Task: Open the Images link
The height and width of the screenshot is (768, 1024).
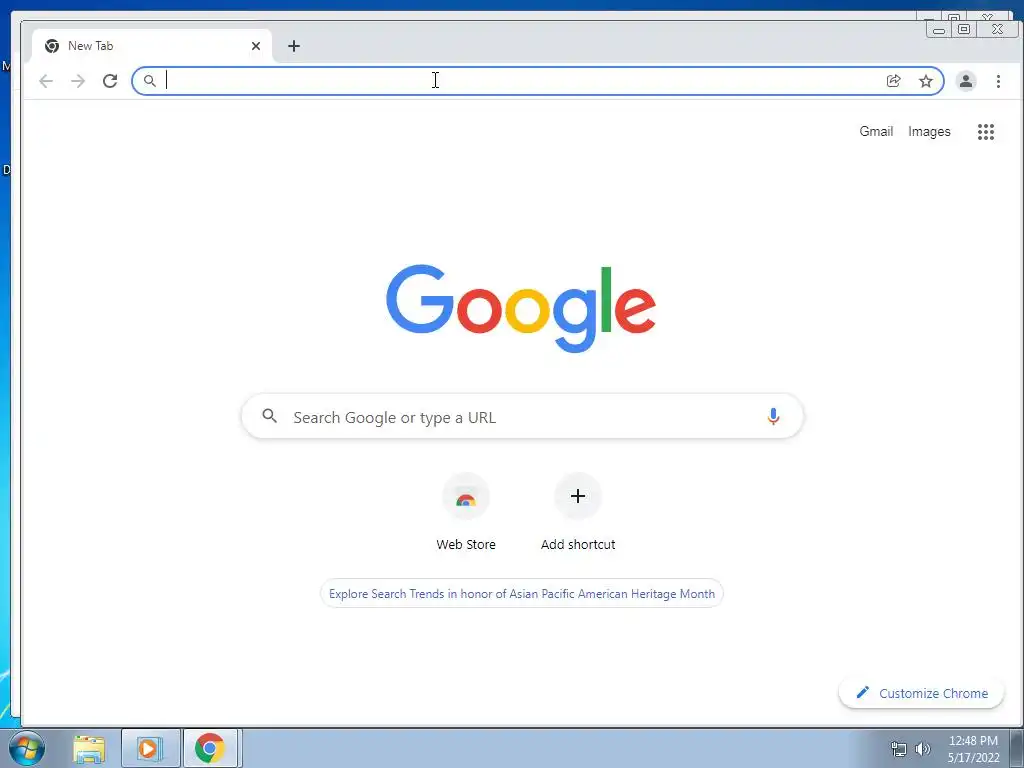Action: coord(929,131)
